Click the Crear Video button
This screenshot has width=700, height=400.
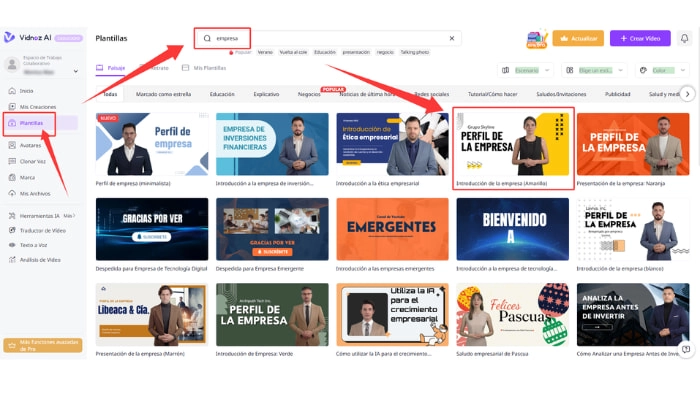point(640,38)
